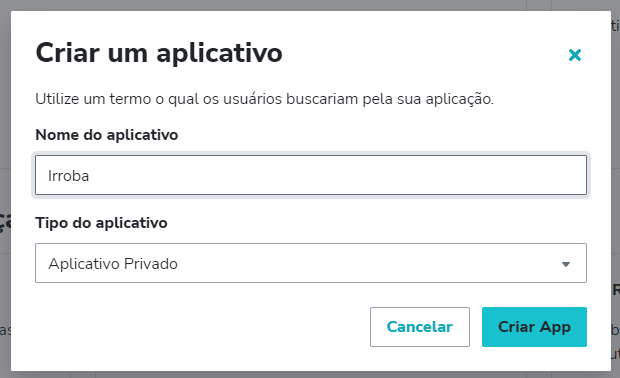Click the dropdown caret arrow icon
The width and height of the screenshot is (620, 378).
(x=566, y=264)
